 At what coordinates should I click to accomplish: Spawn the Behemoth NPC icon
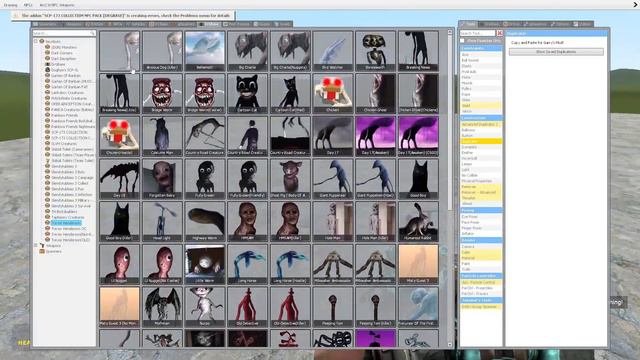pos(204,51)
